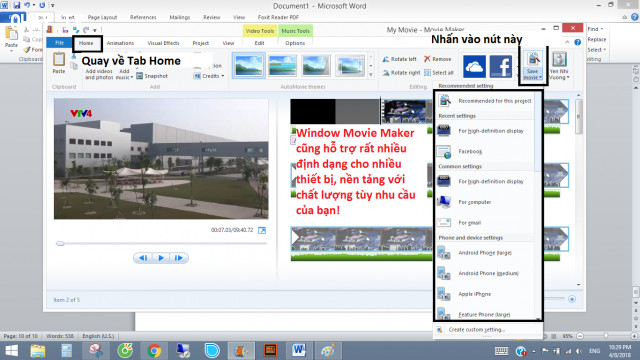Open the Visual Effects tab

[163, 43]
